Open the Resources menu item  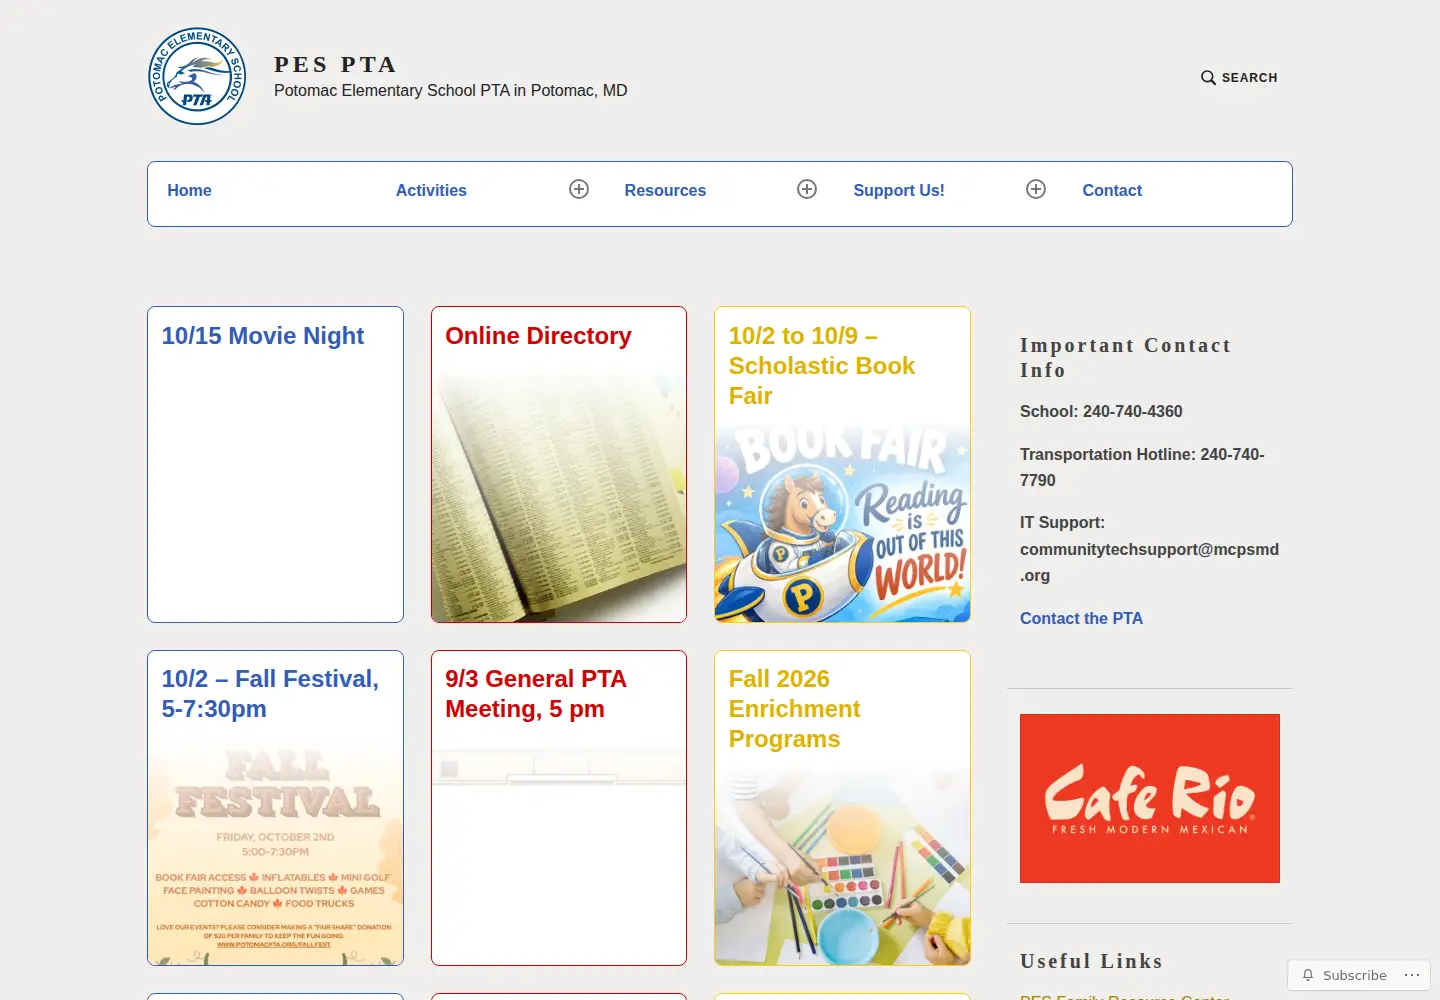coord(665,190)
